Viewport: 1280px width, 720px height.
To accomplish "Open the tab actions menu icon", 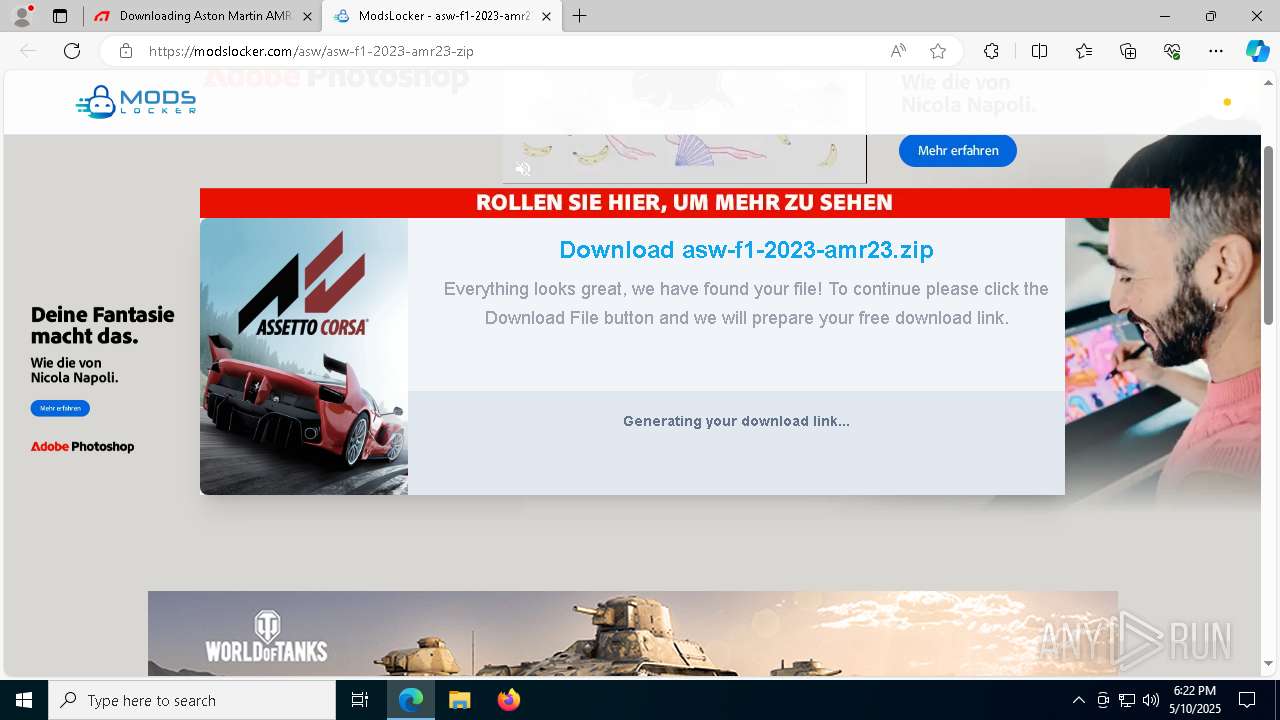I will [x=60, y=16].
